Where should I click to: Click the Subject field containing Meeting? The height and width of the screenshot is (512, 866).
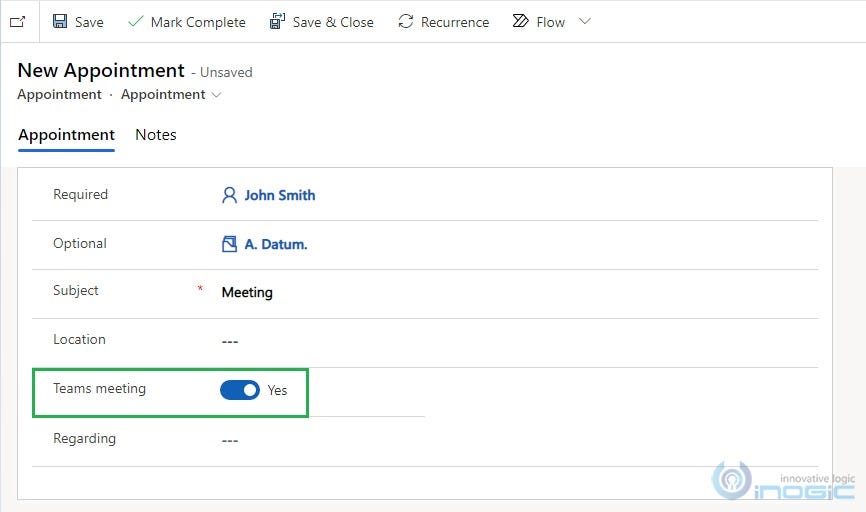(x=519, y=292)
